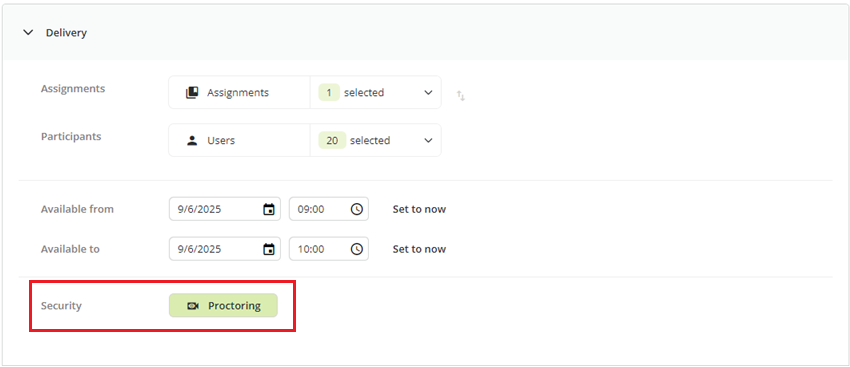The width and height of the screenshot is (850, 367).
Task: Open clock picker for 09:00 time
Action: 357,209
